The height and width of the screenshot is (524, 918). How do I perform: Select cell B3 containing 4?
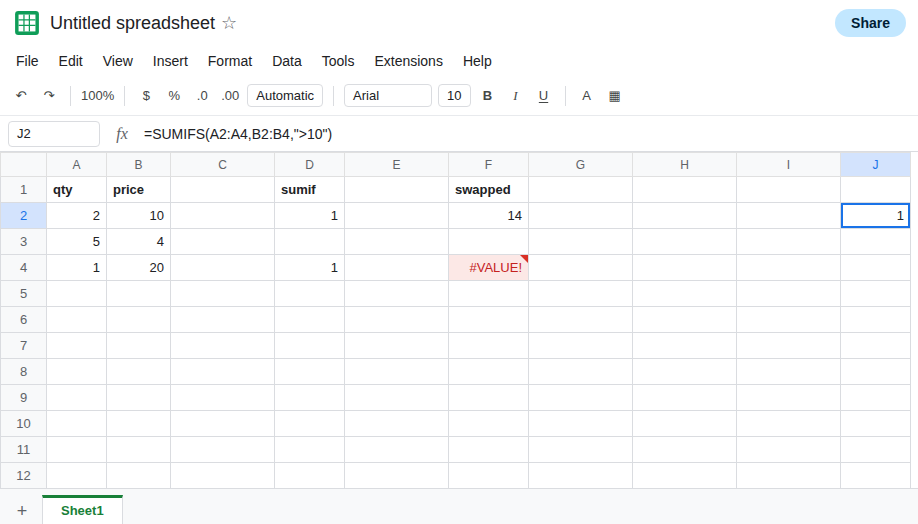tap(138, 241)
